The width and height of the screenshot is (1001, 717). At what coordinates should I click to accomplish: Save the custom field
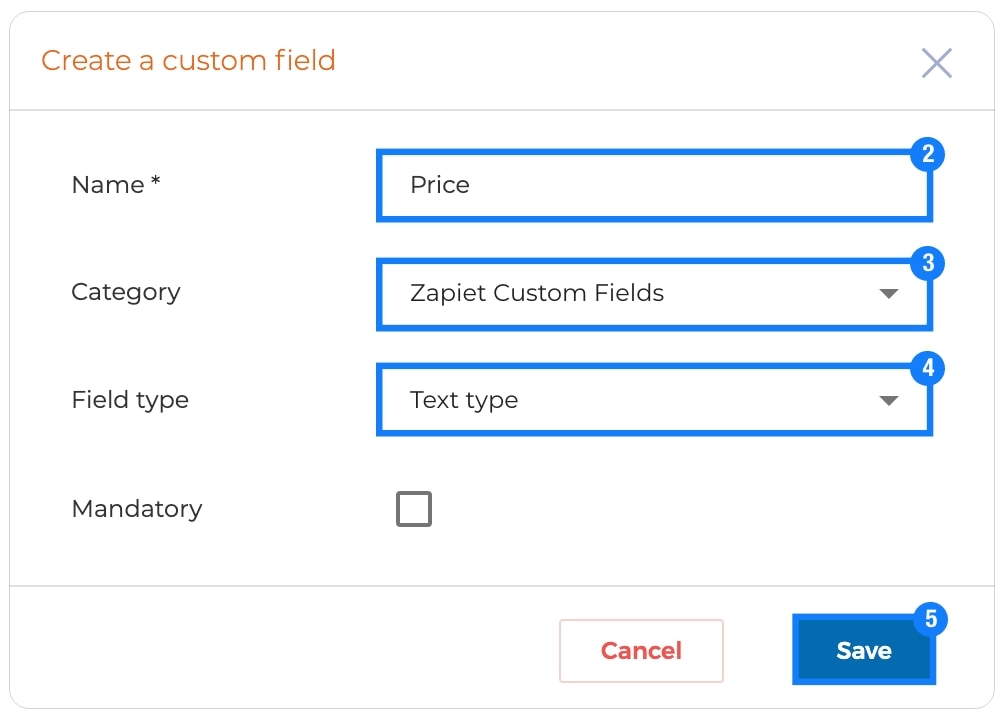[x=864, y=650]
